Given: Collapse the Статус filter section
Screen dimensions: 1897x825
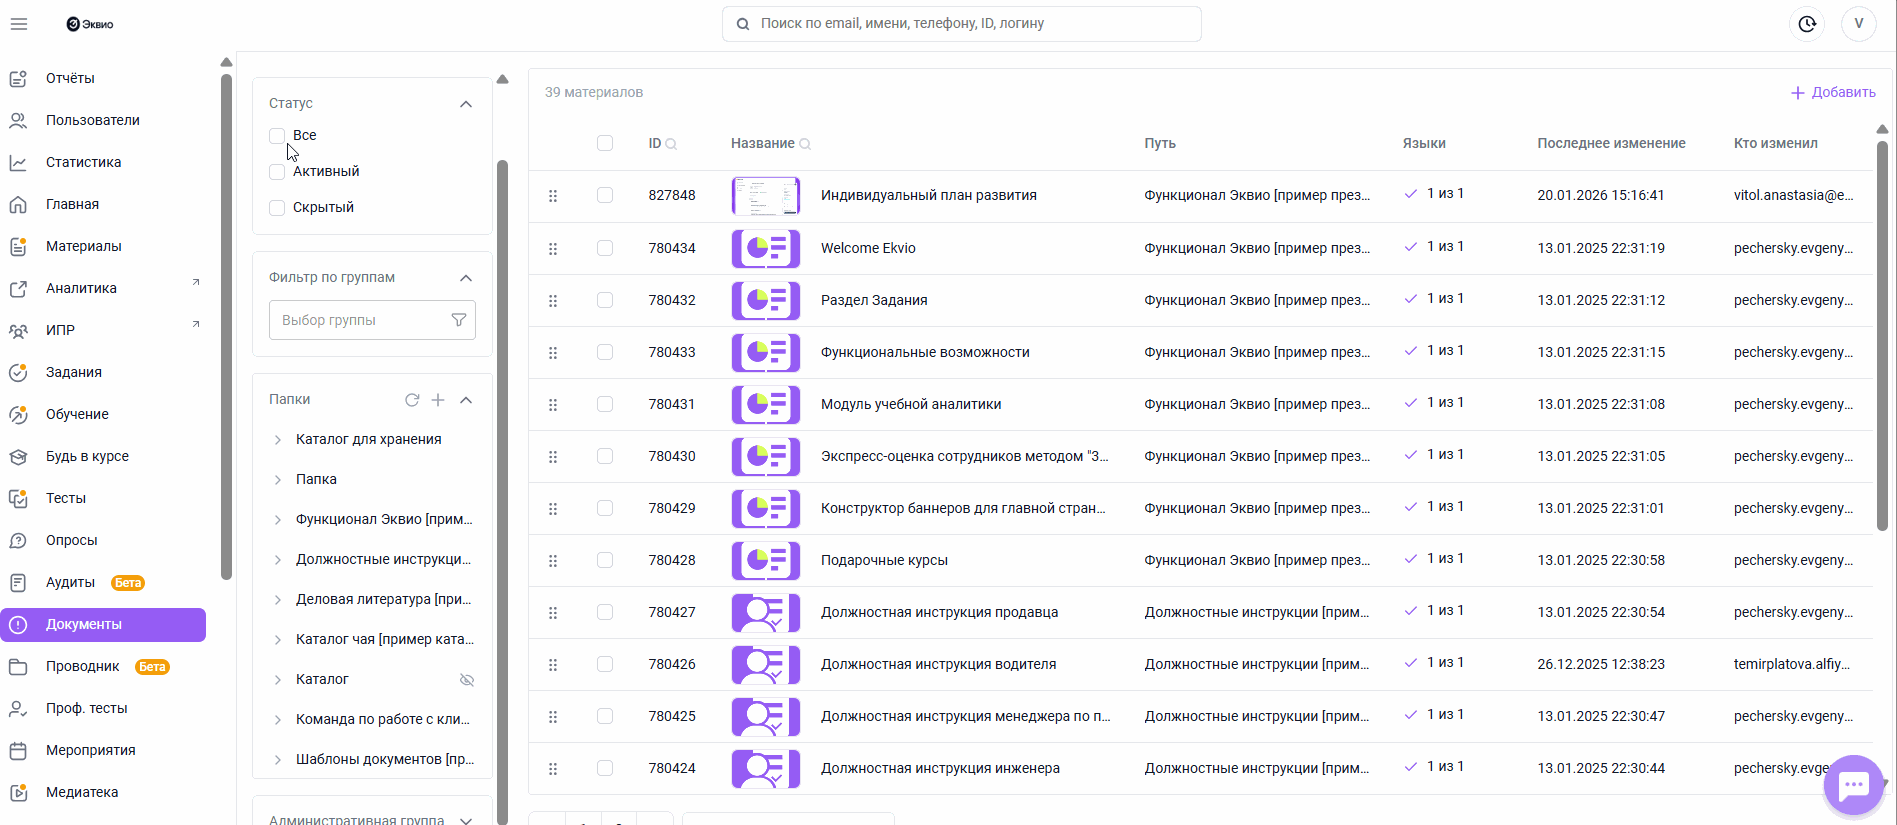Looking at the screenshot, I should click(466, 104).
